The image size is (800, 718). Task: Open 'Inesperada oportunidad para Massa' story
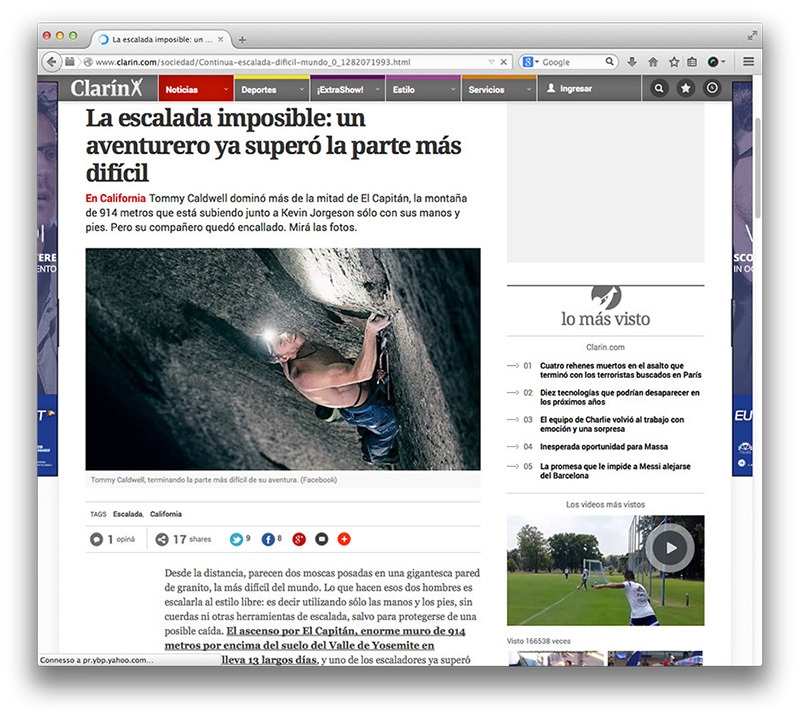(x=604, y=447)
